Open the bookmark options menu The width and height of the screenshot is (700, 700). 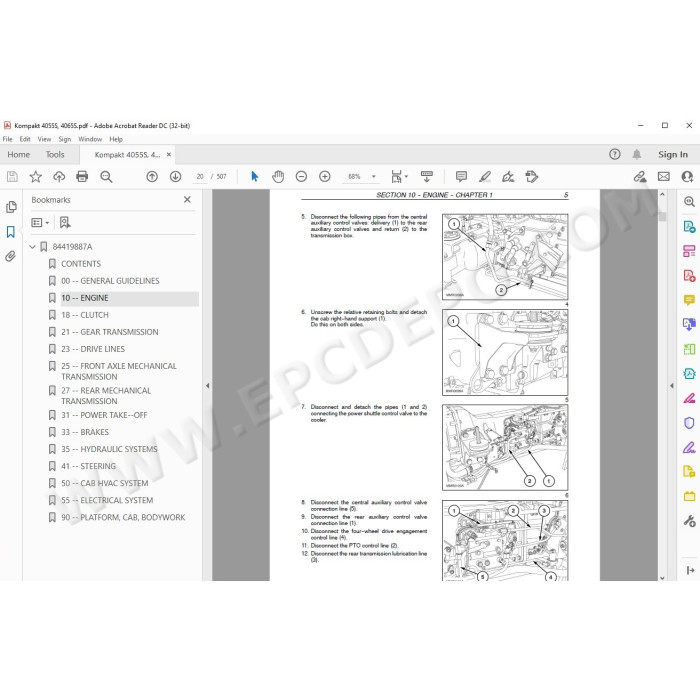point(40,222)
